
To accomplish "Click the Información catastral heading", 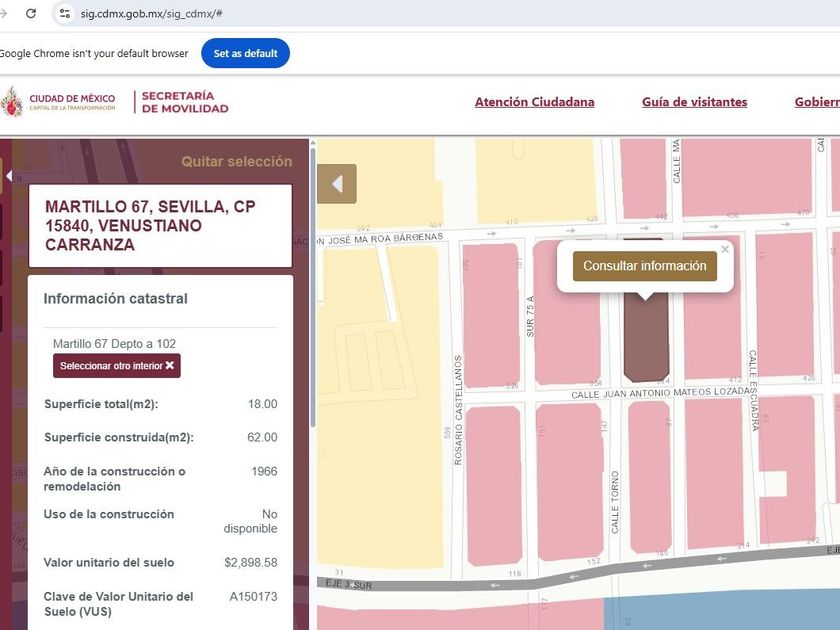I will point(115,299).
